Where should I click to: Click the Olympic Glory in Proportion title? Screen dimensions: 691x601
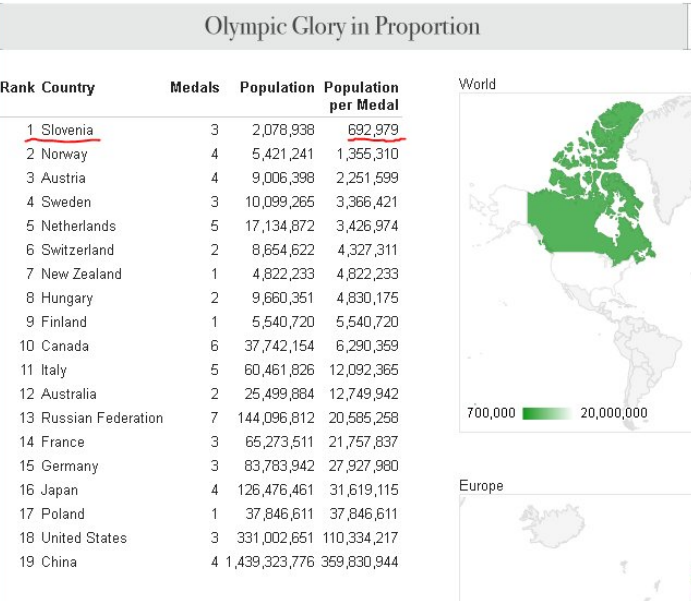click(342, 26)
